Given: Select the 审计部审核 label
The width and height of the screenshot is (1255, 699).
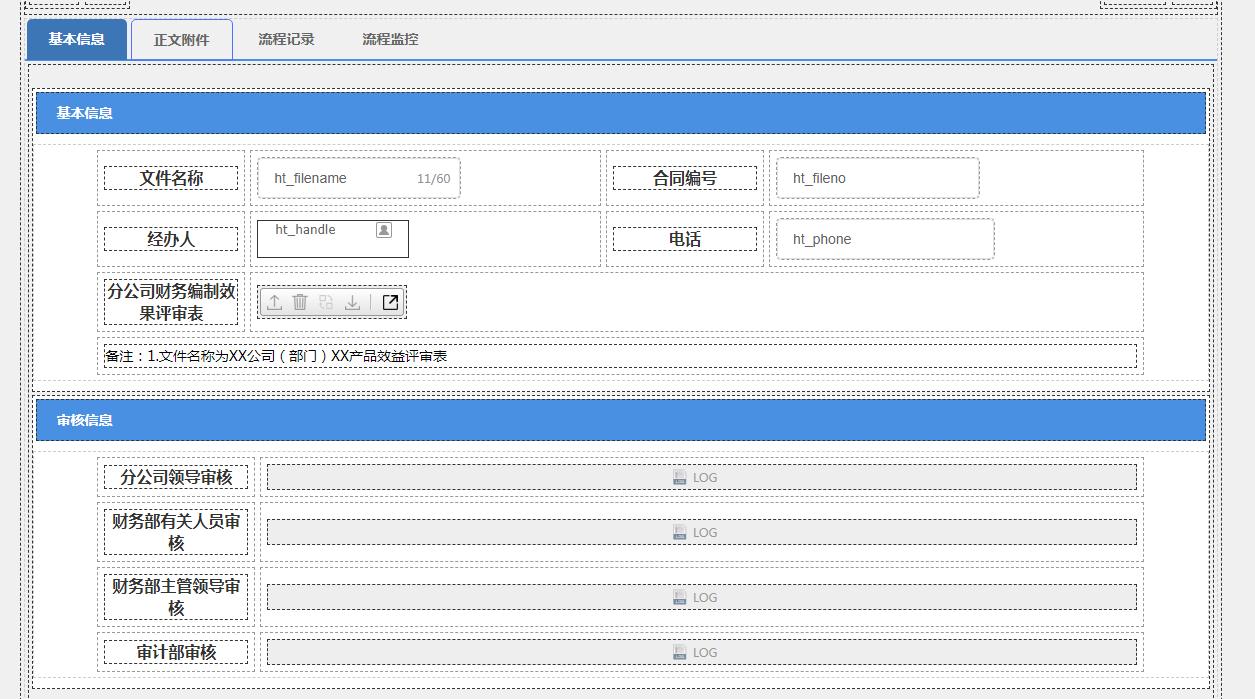Looking at the screenshot, I should 176,652.
